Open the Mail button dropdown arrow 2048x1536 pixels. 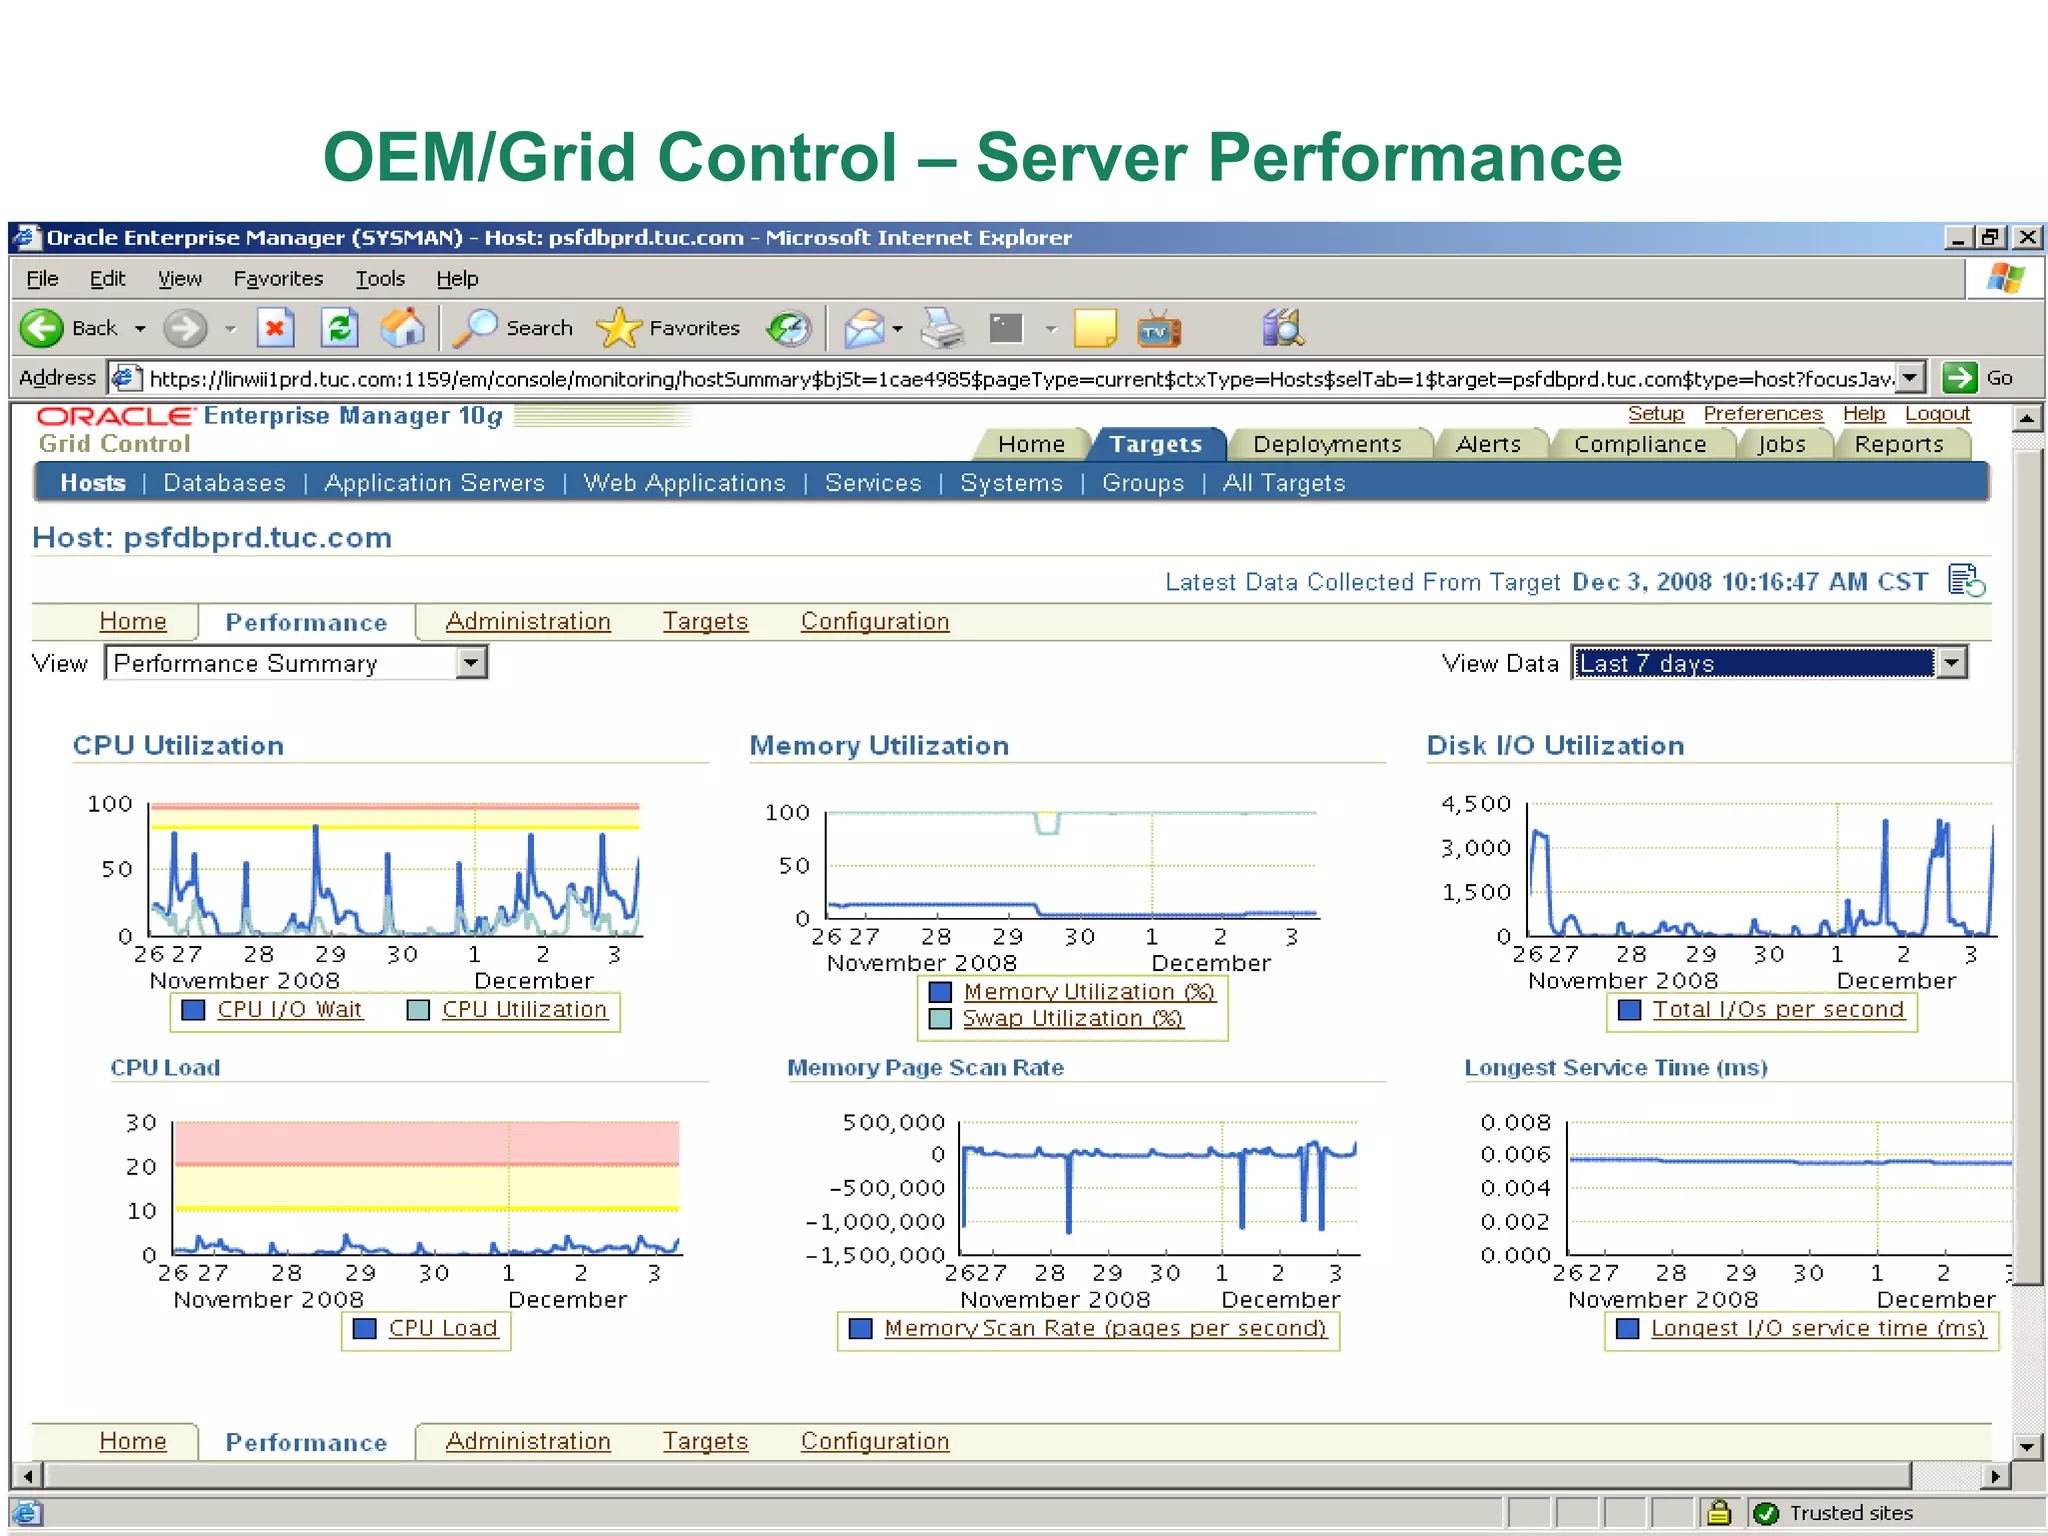897,329
